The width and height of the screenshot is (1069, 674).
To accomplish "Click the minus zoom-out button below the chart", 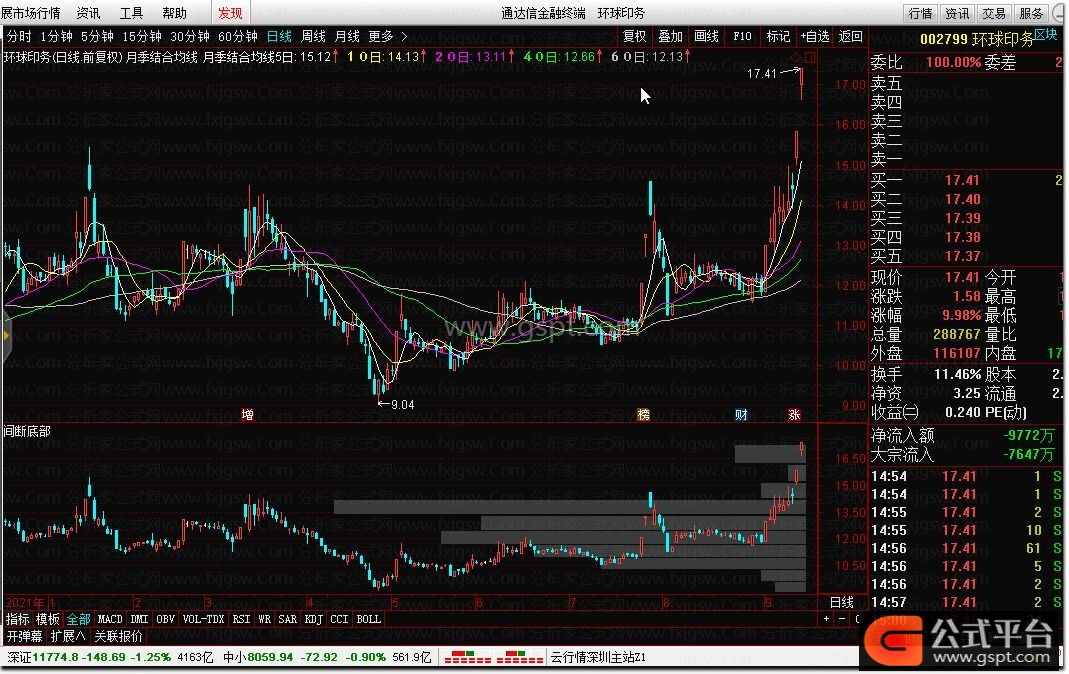I will [842, 619].
